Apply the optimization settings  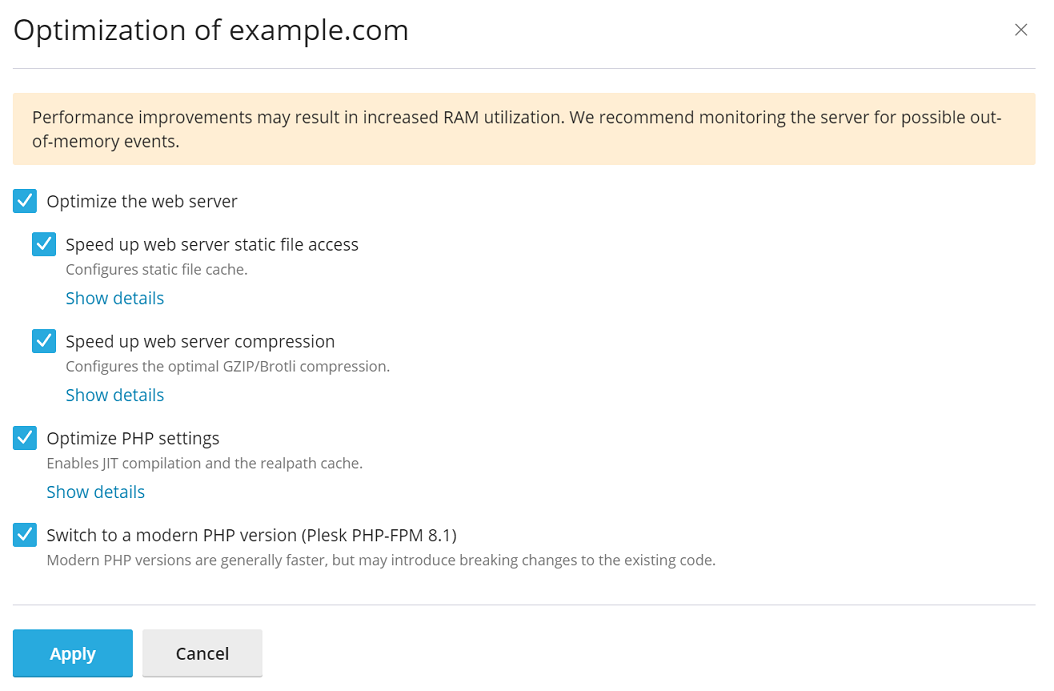tap(72, 653)
